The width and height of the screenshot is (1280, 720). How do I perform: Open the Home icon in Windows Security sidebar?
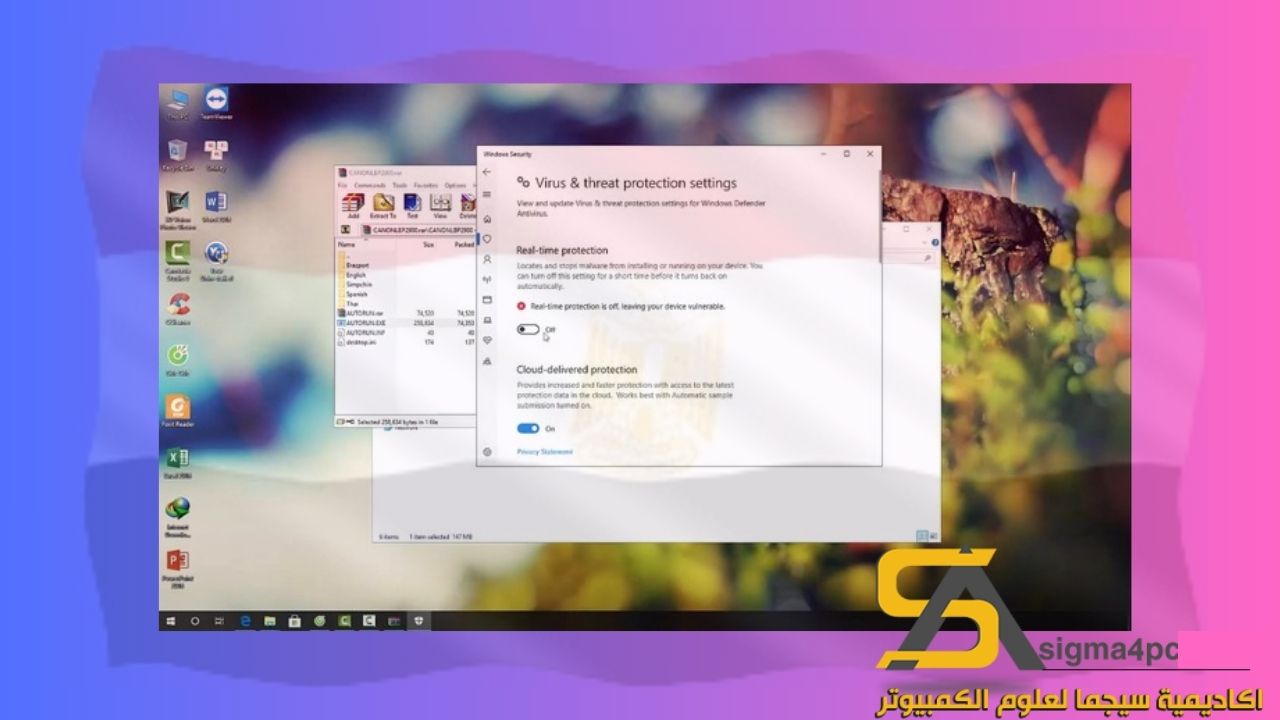[487, 218]
